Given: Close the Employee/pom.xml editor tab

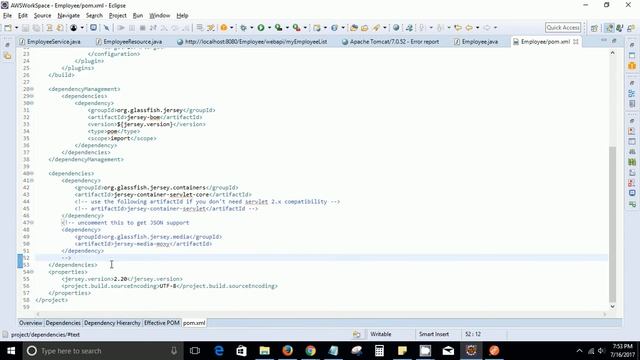Looking at the screenshot, I should click(576, 42).
